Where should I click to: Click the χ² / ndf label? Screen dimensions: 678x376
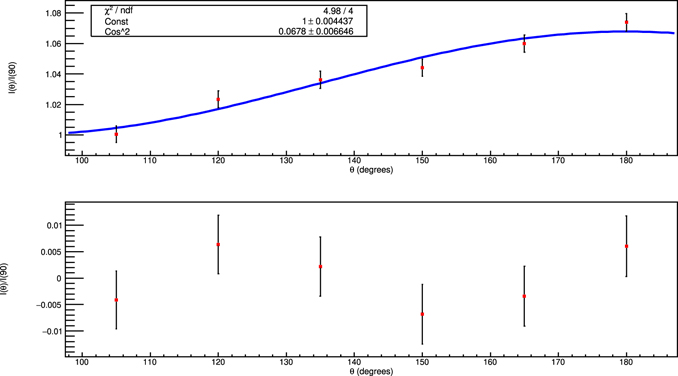[118, 11]
